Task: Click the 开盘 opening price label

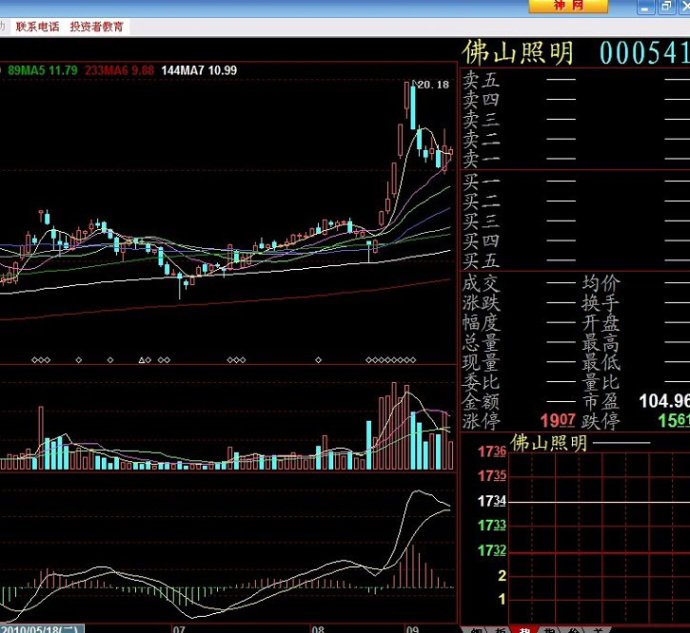Action: (x=601, y=323)
